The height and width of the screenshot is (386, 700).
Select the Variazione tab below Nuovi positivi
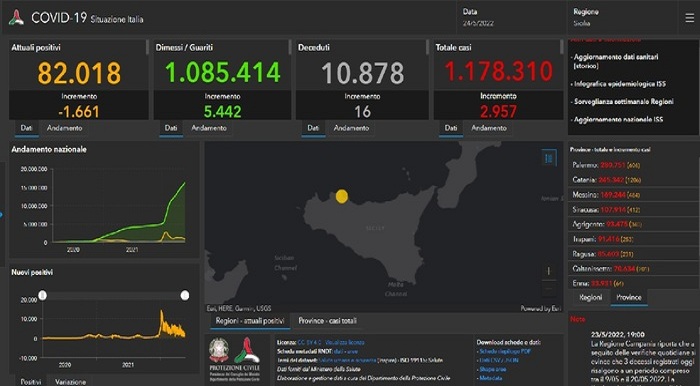tap(71, 382)
